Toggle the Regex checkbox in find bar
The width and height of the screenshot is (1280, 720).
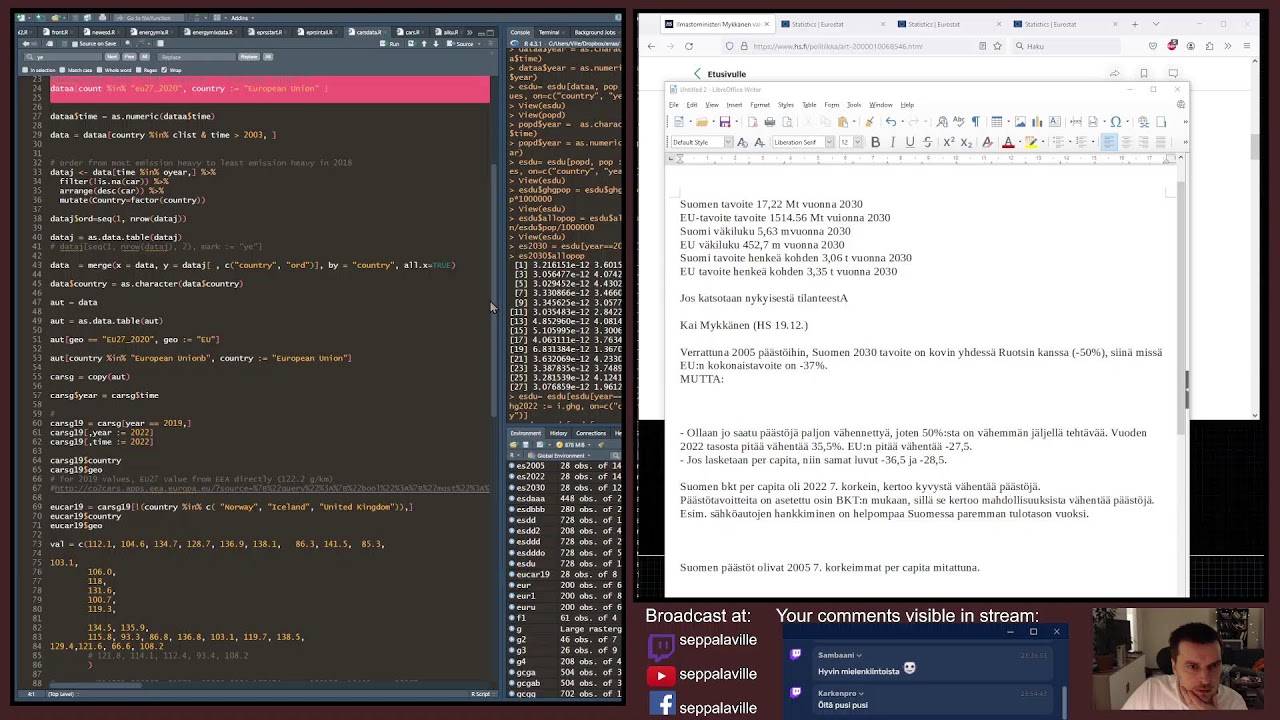(x=139, y=70)
